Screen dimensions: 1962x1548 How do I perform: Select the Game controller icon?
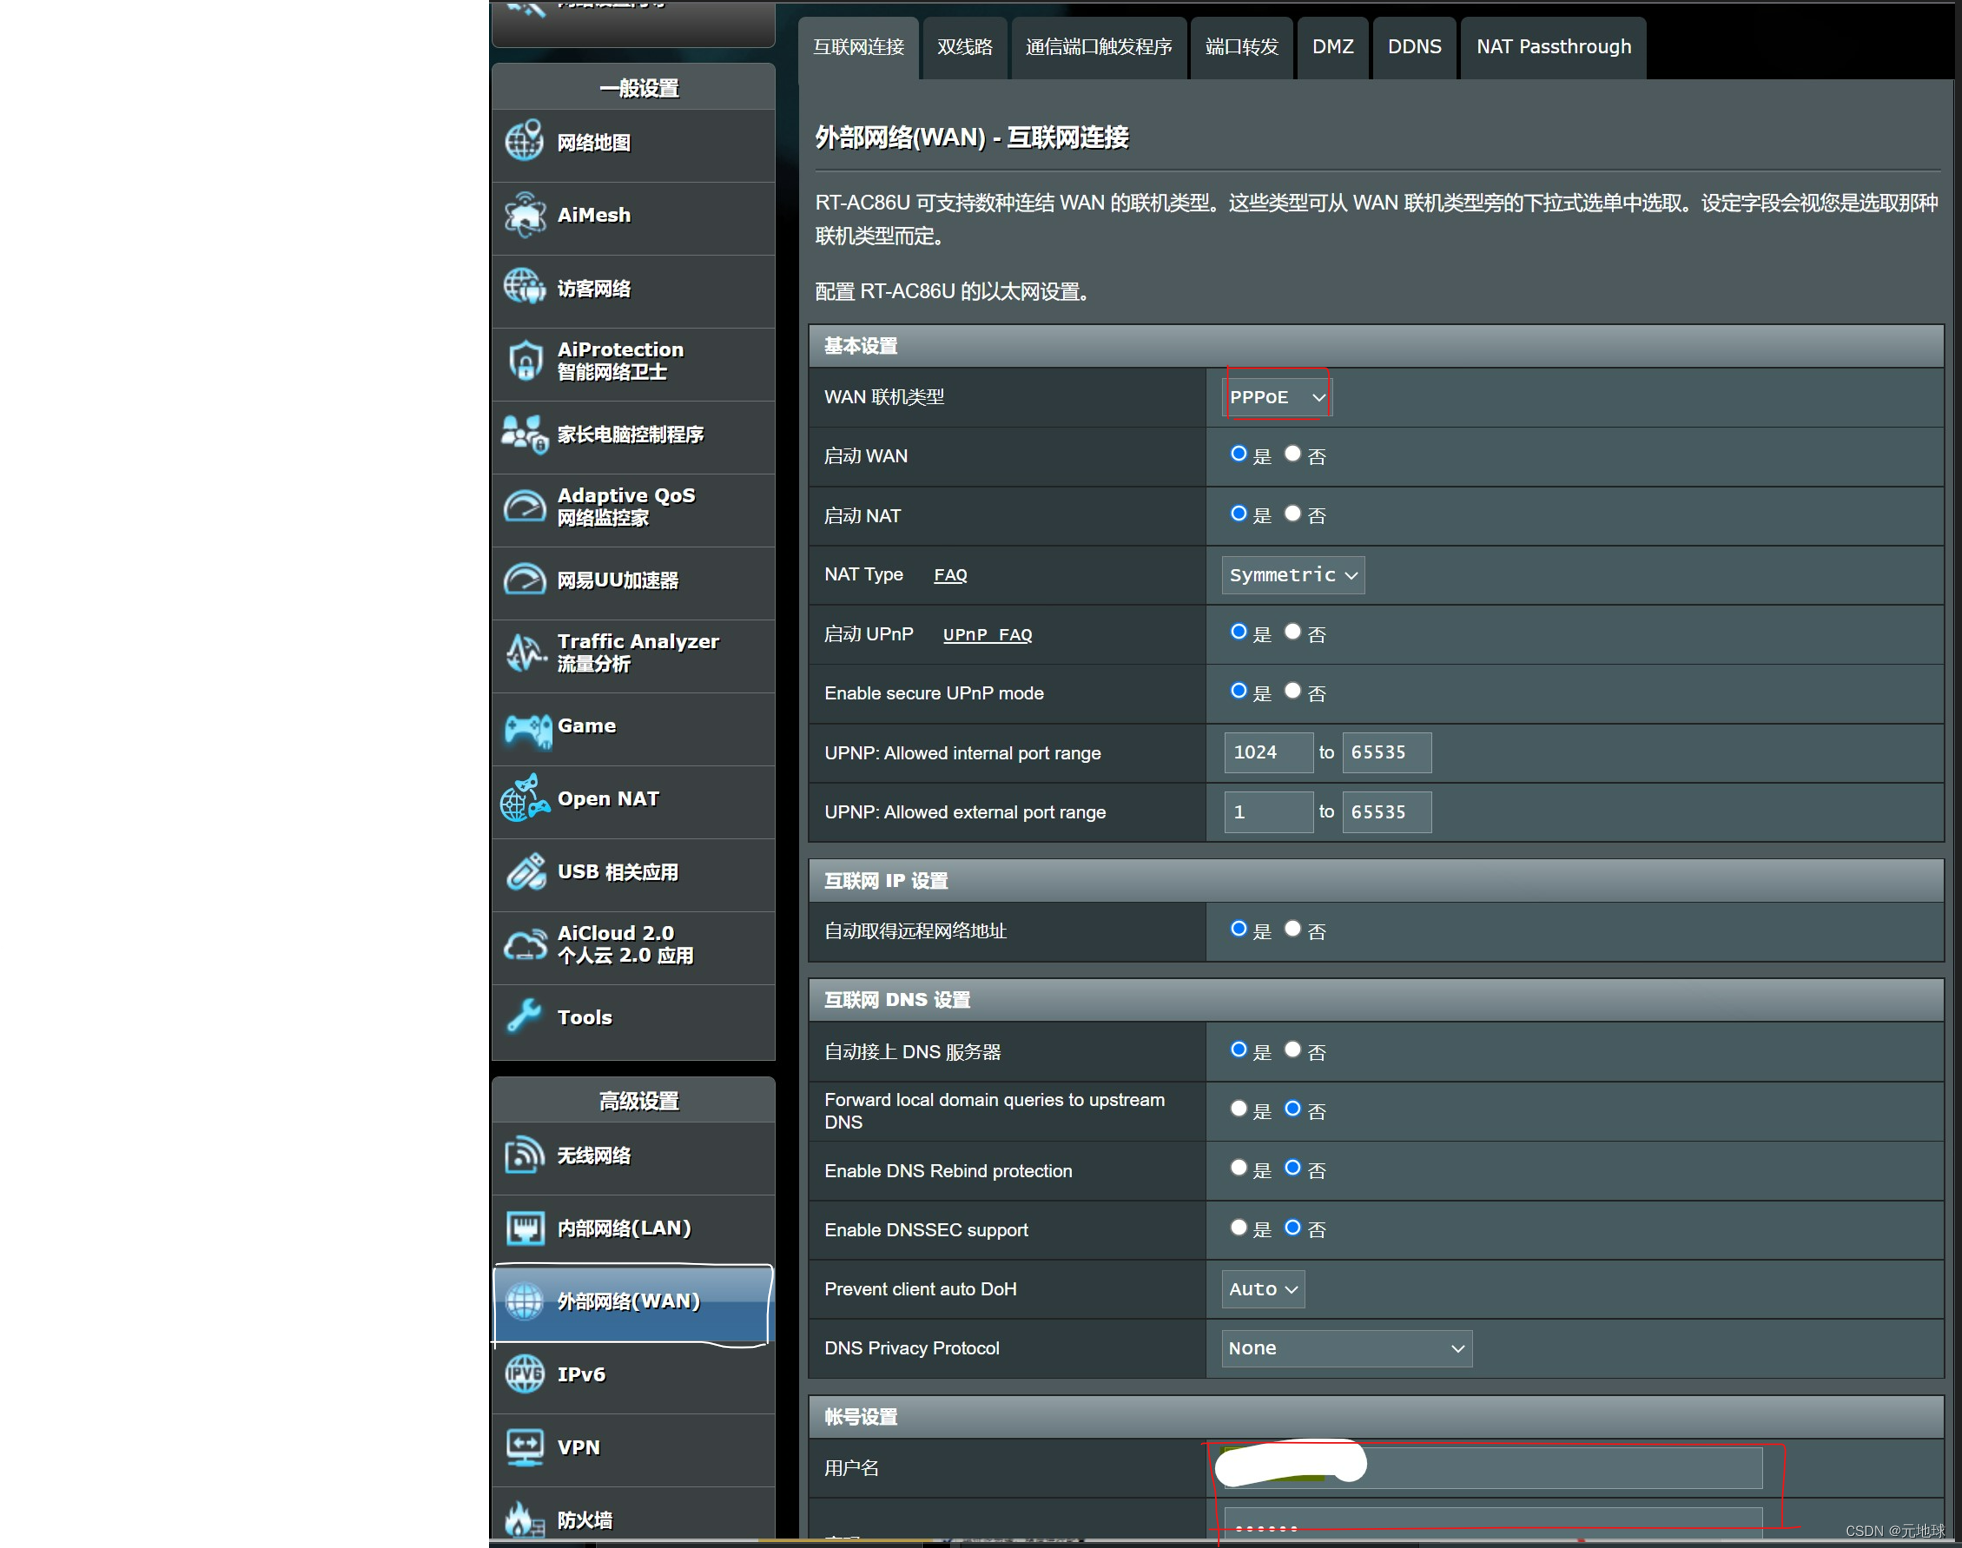point(527,729)
